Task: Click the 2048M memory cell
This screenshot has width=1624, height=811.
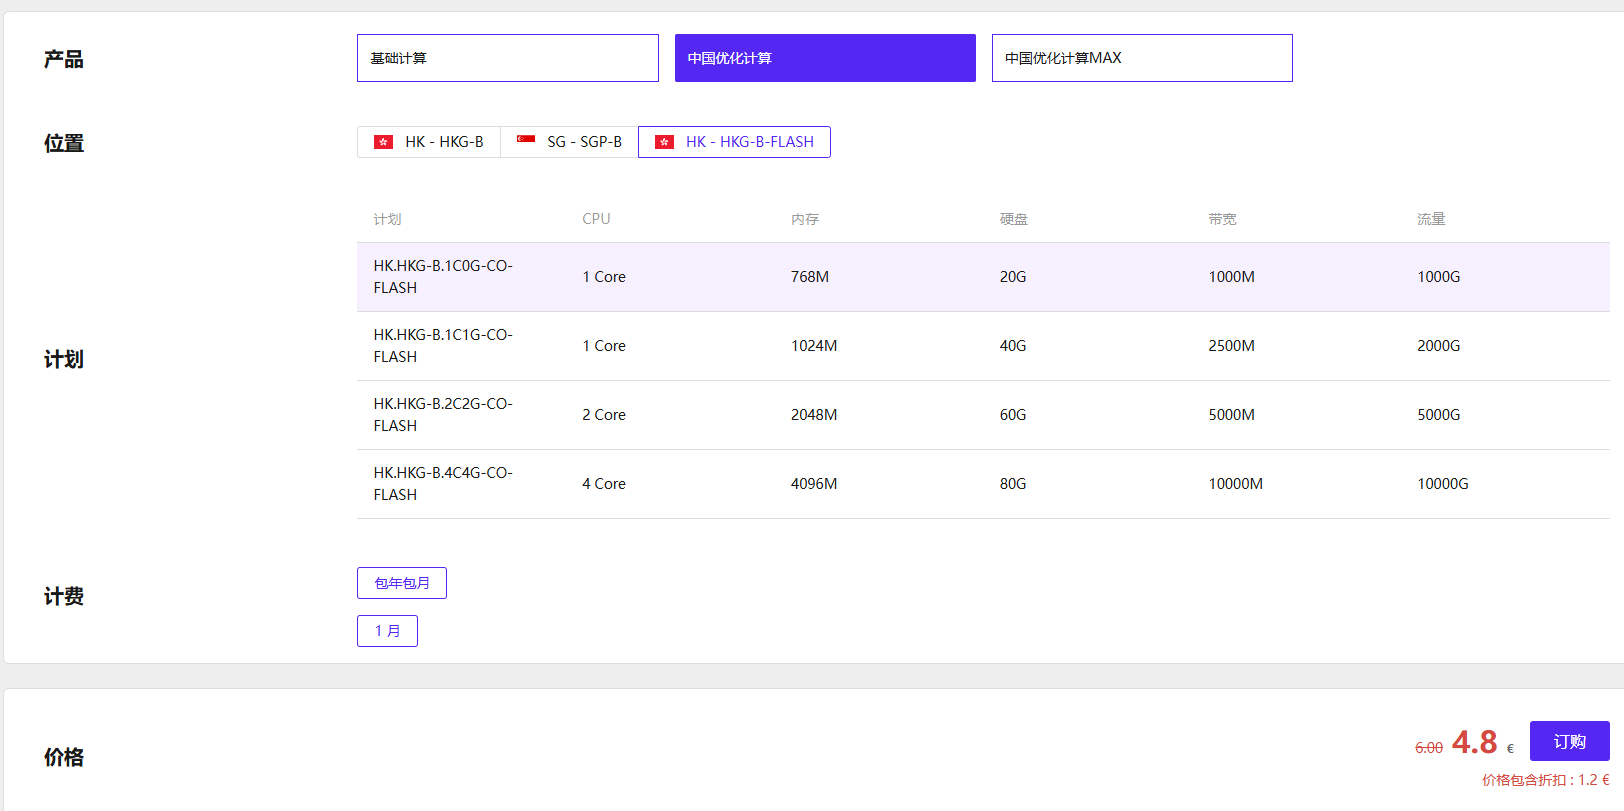Action: coord(814,415)
